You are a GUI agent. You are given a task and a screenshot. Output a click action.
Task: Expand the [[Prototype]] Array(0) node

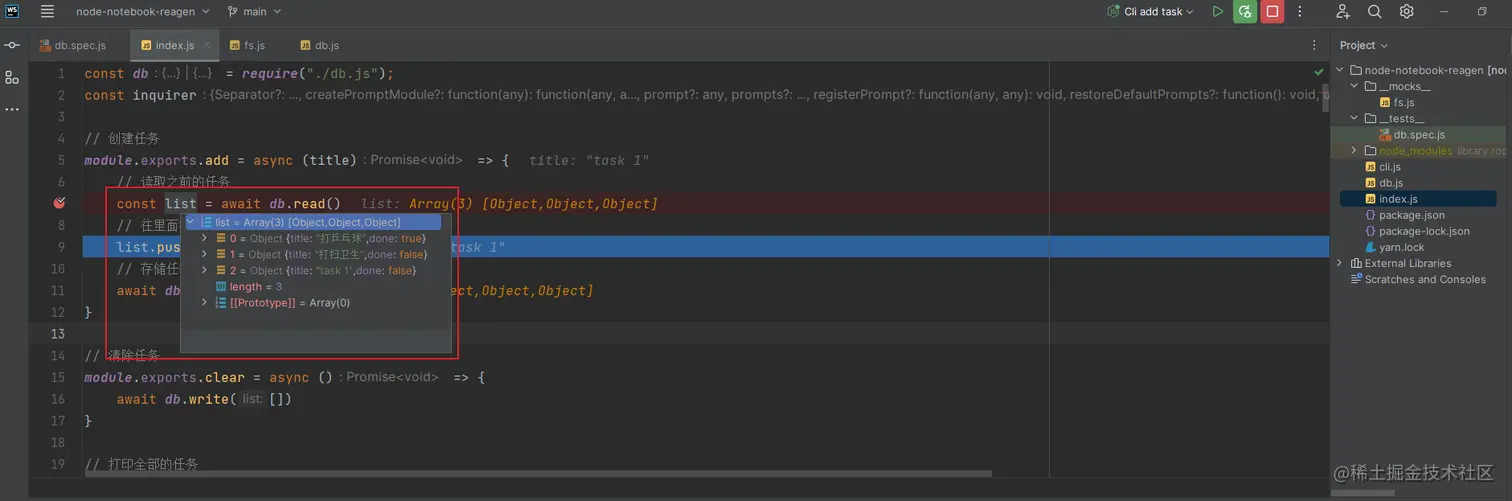pyautogui.click(x=205, y=302)
